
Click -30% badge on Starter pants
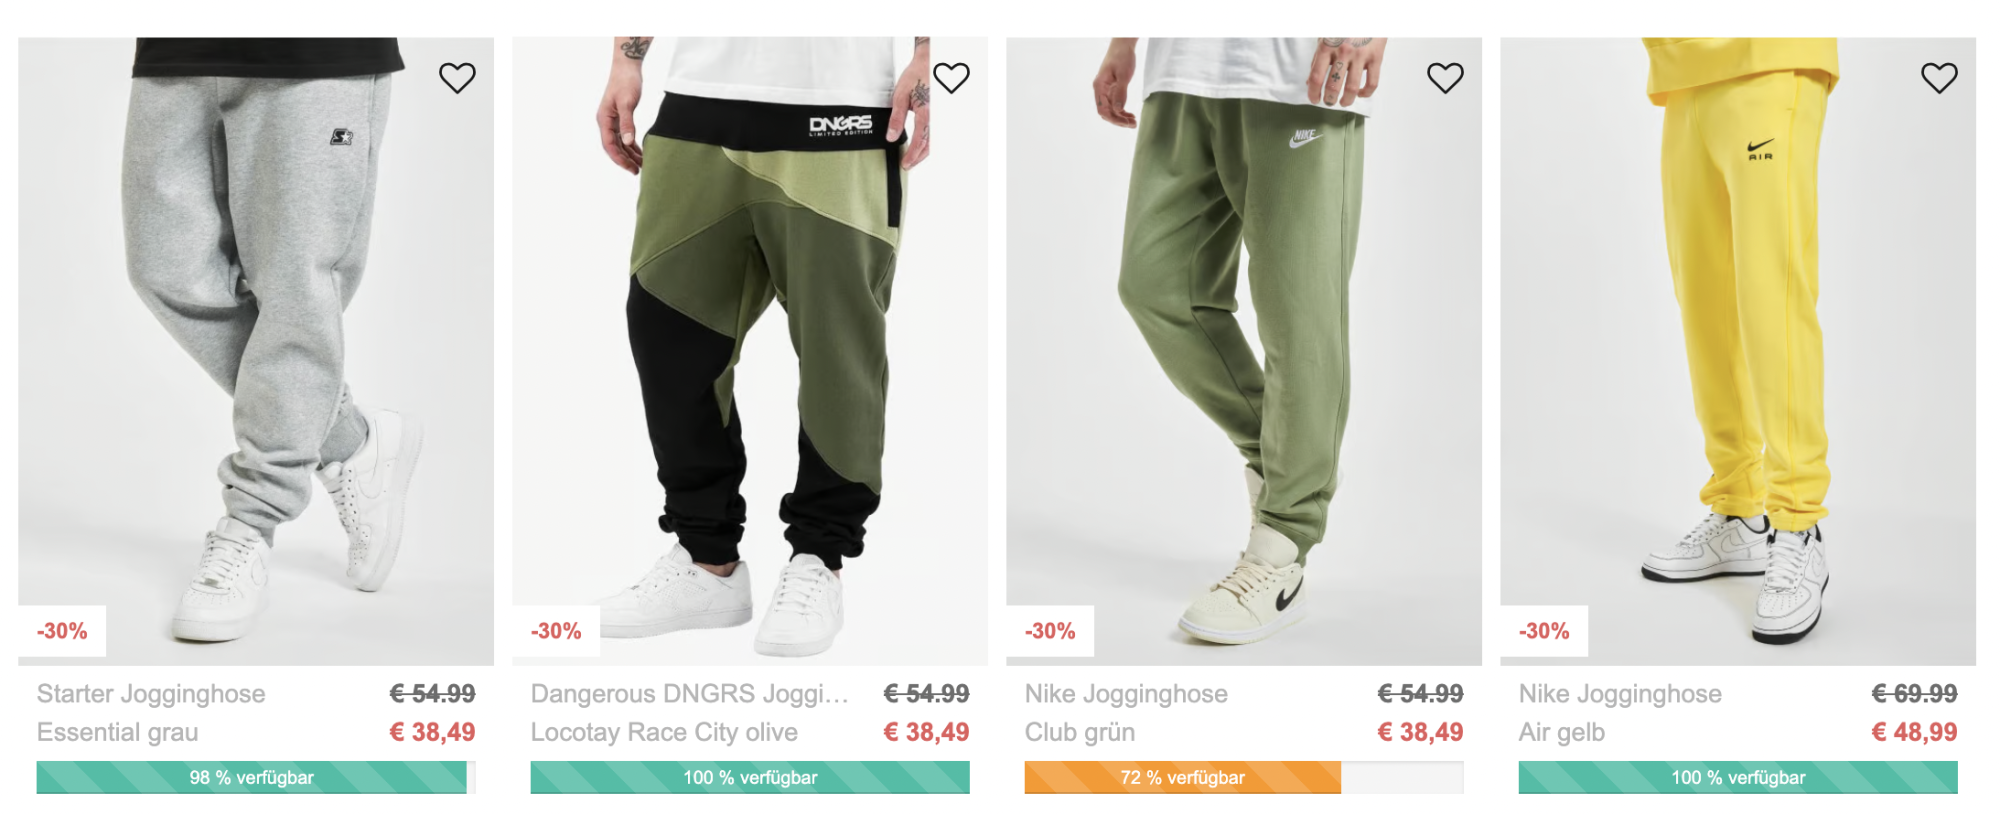[x=62, y=631]
